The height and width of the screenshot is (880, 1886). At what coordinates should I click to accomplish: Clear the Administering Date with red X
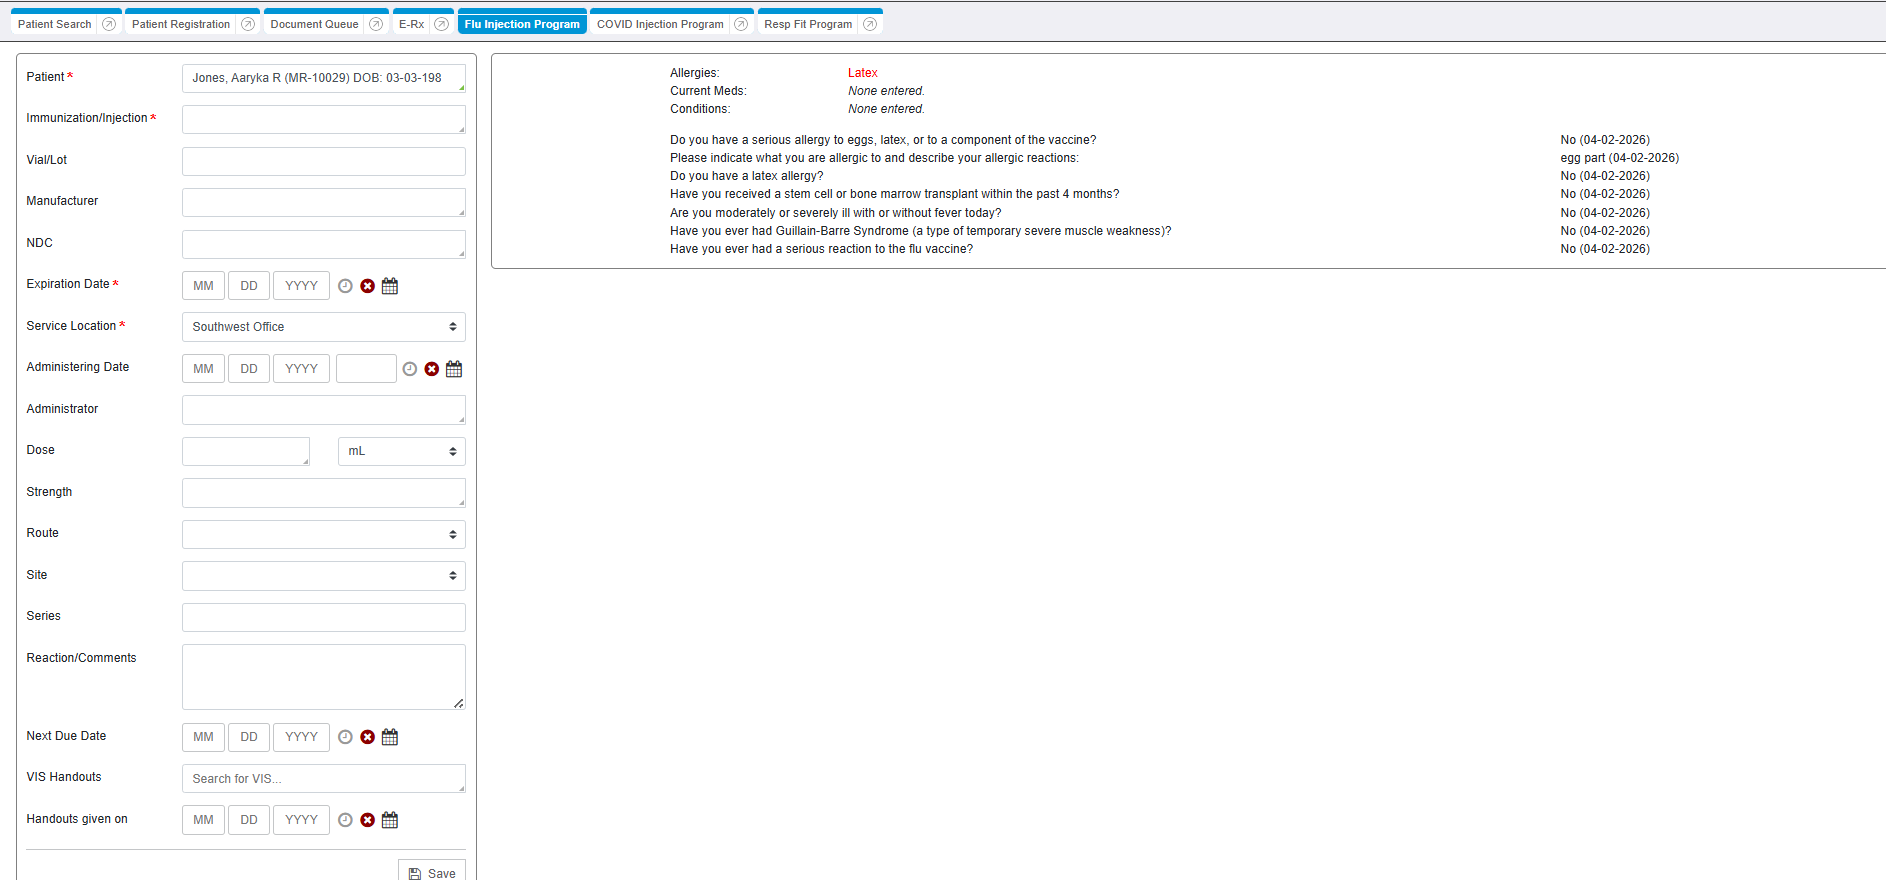pos(431,369)
